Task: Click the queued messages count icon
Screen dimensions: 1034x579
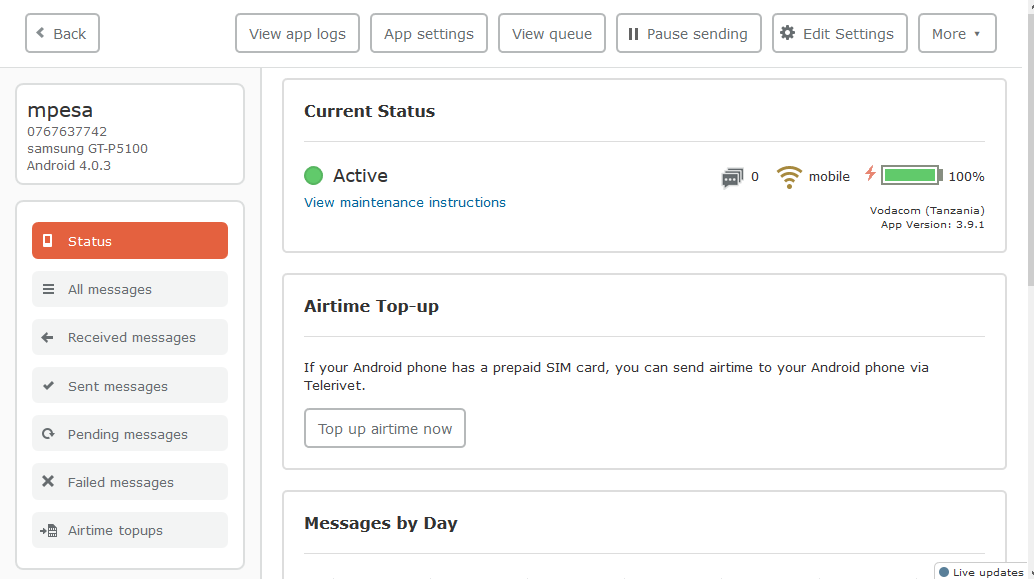Action: click(x=732, y=177)
